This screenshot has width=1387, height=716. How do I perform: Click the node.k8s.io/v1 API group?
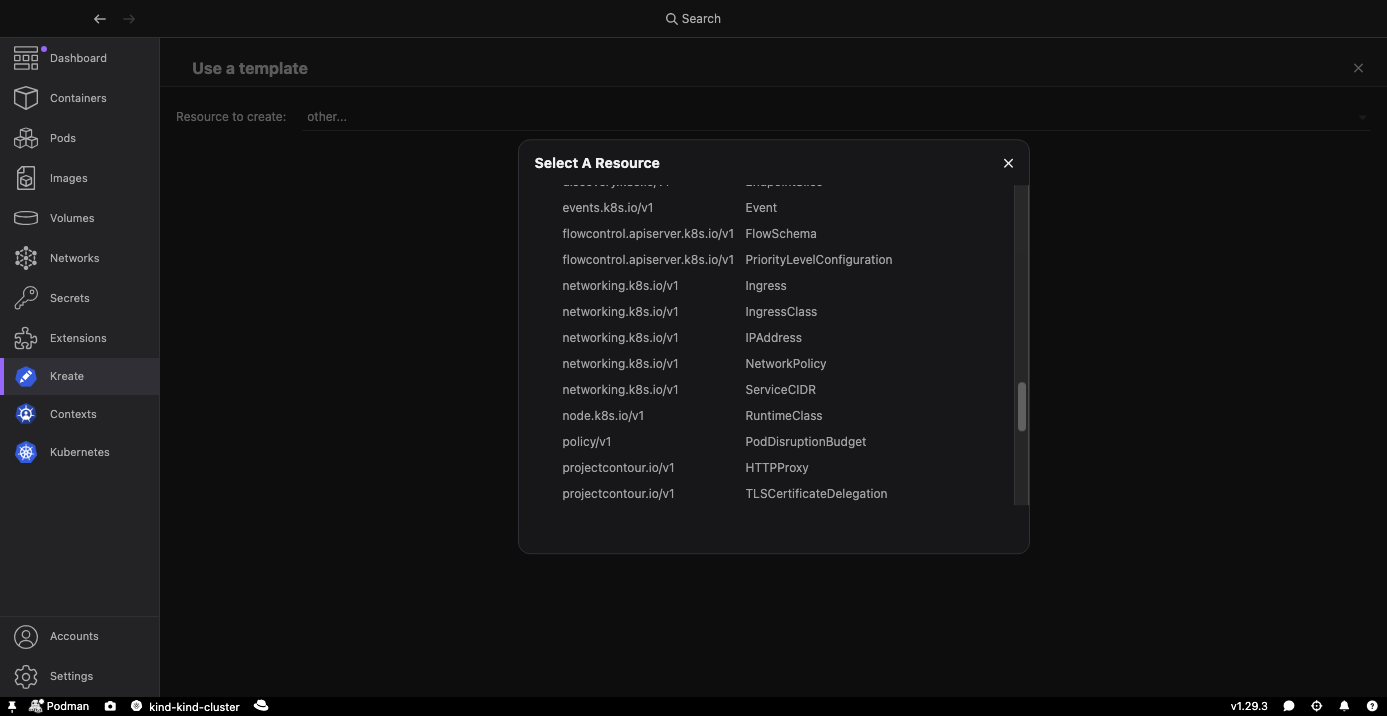[603, 416]
